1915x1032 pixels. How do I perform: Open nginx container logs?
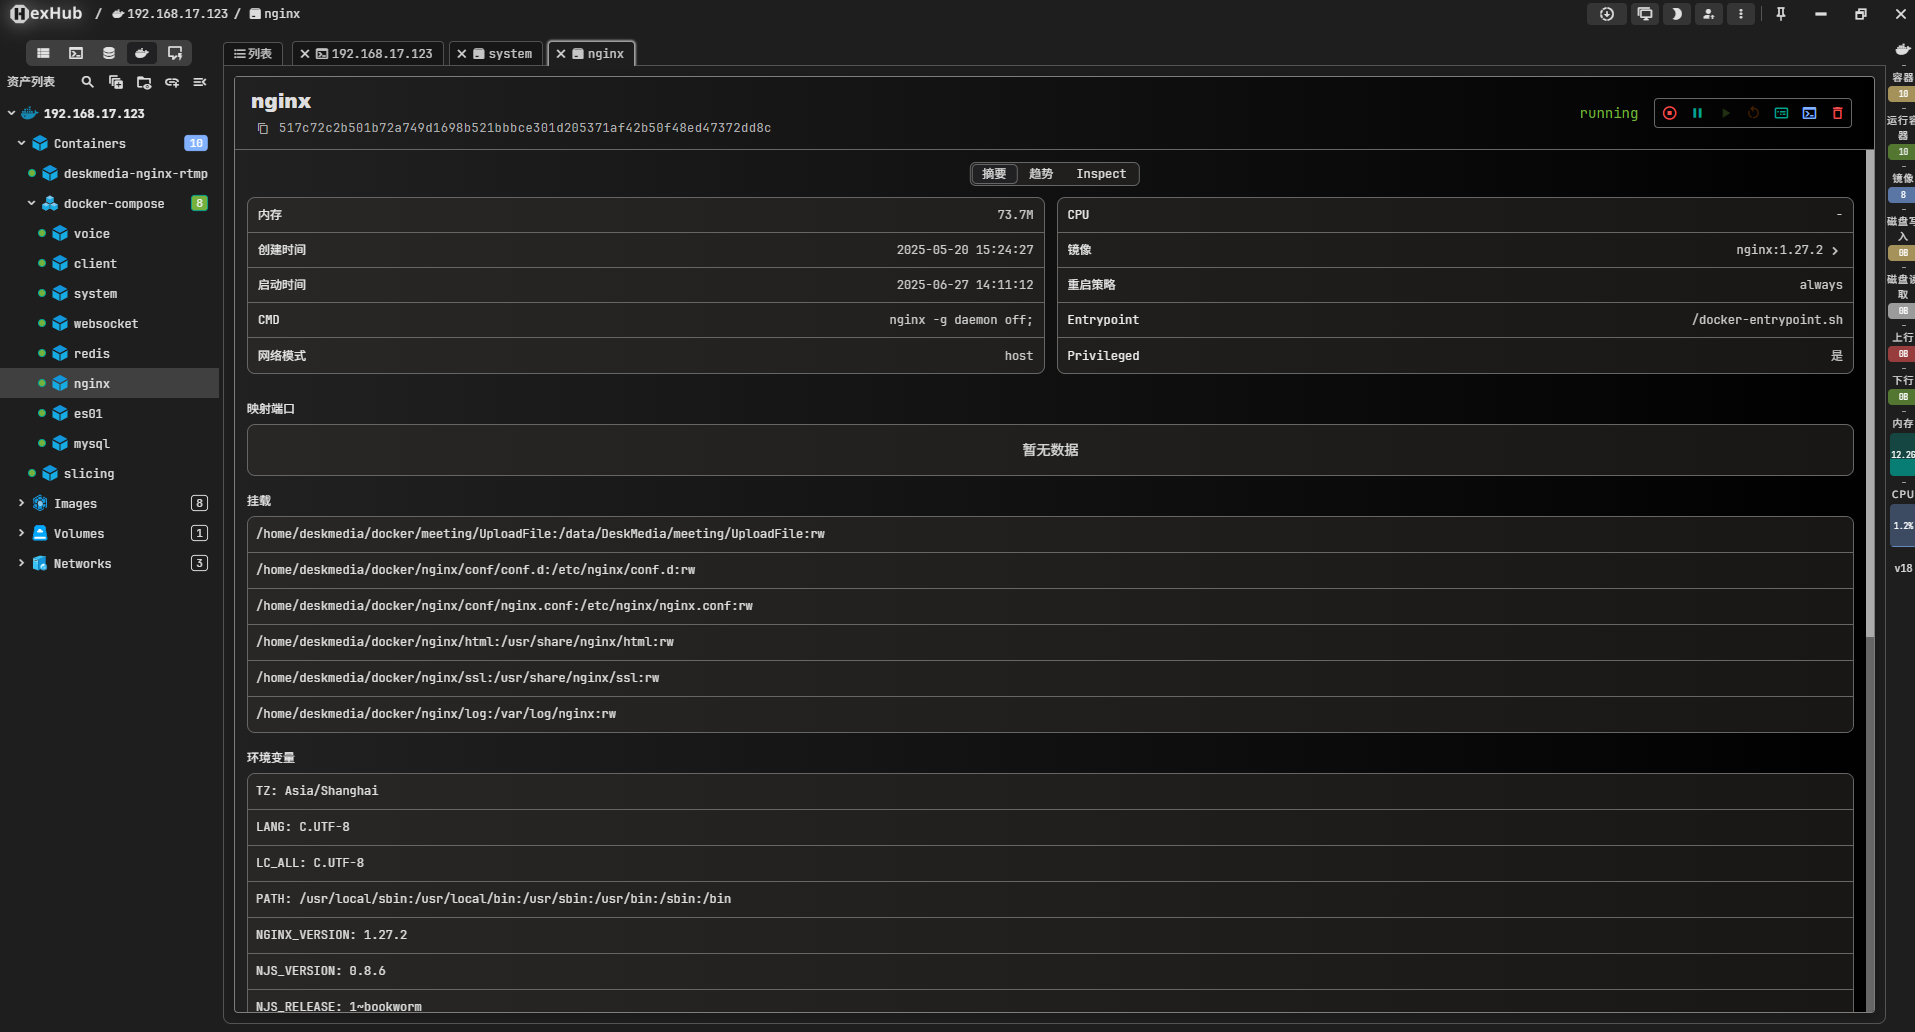(x=1781, y=113)
